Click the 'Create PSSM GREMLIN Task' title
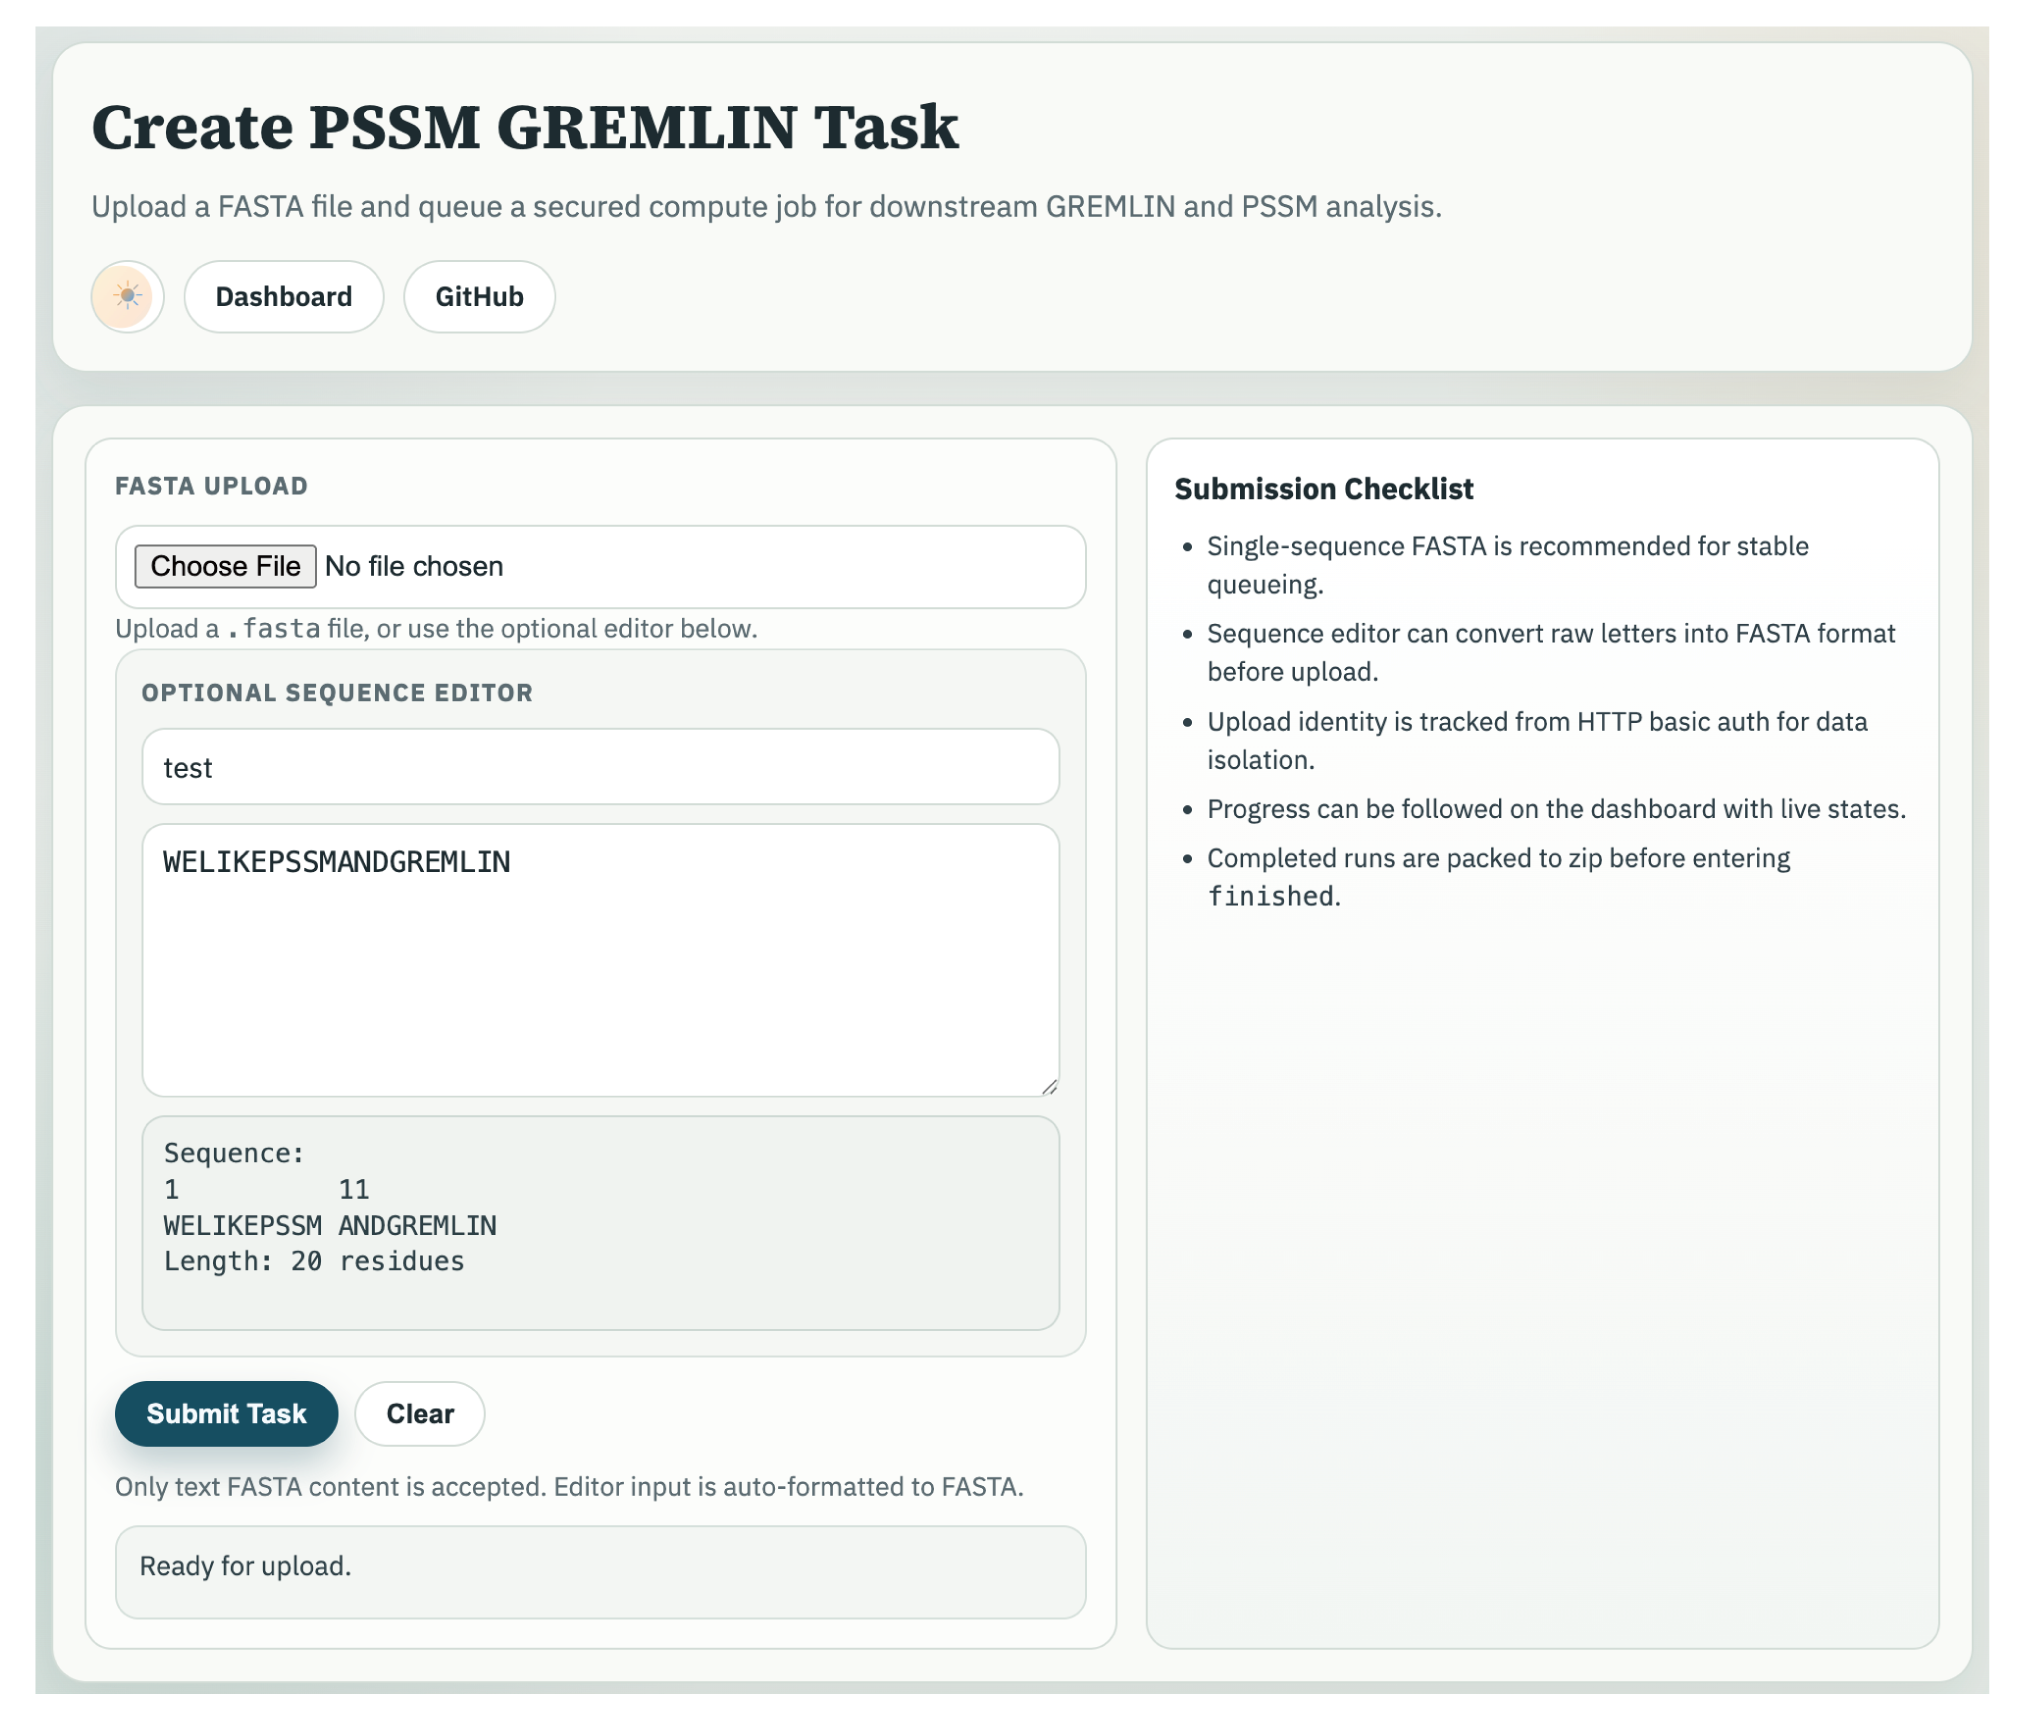 point(525,128)
